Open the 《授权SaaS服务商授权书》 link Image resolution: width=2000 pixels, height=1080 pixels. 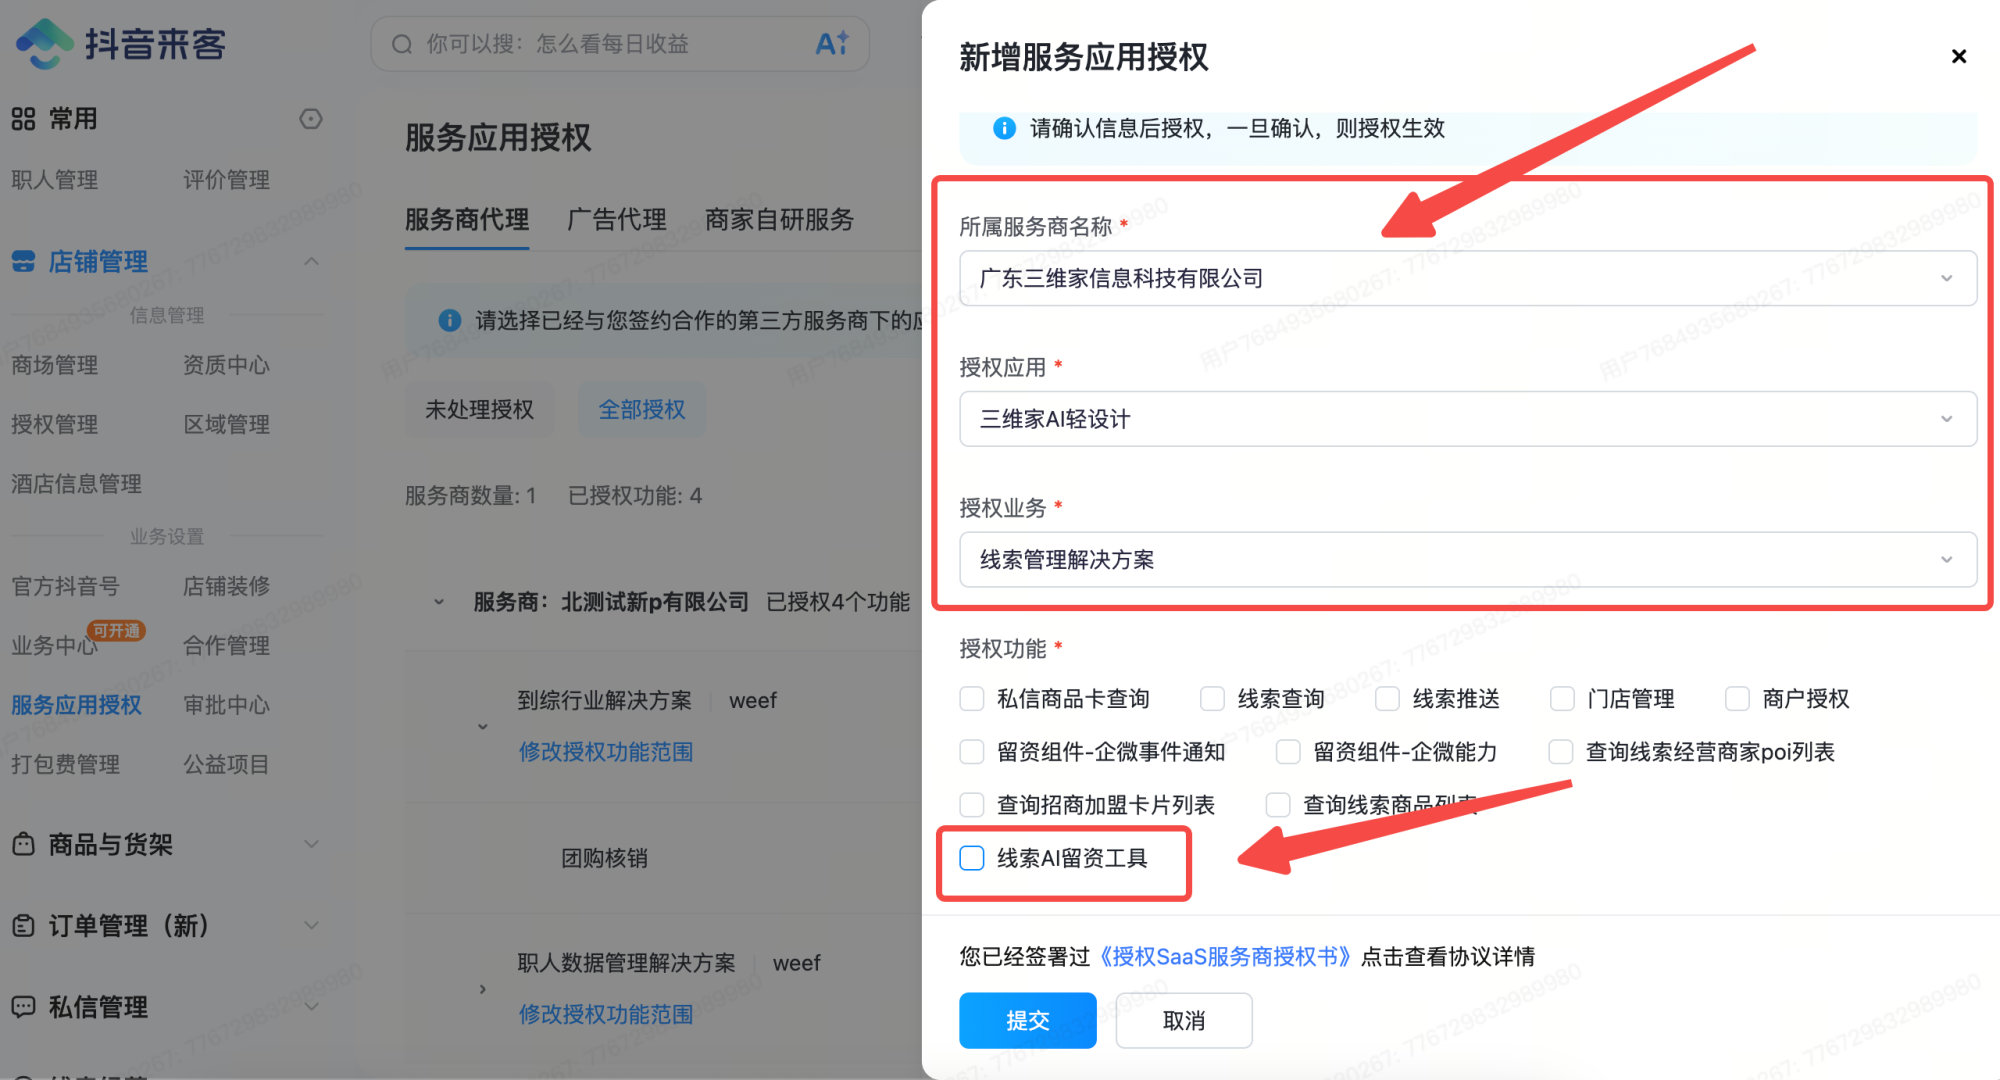pyautogui.click(x=1225, y=957)
